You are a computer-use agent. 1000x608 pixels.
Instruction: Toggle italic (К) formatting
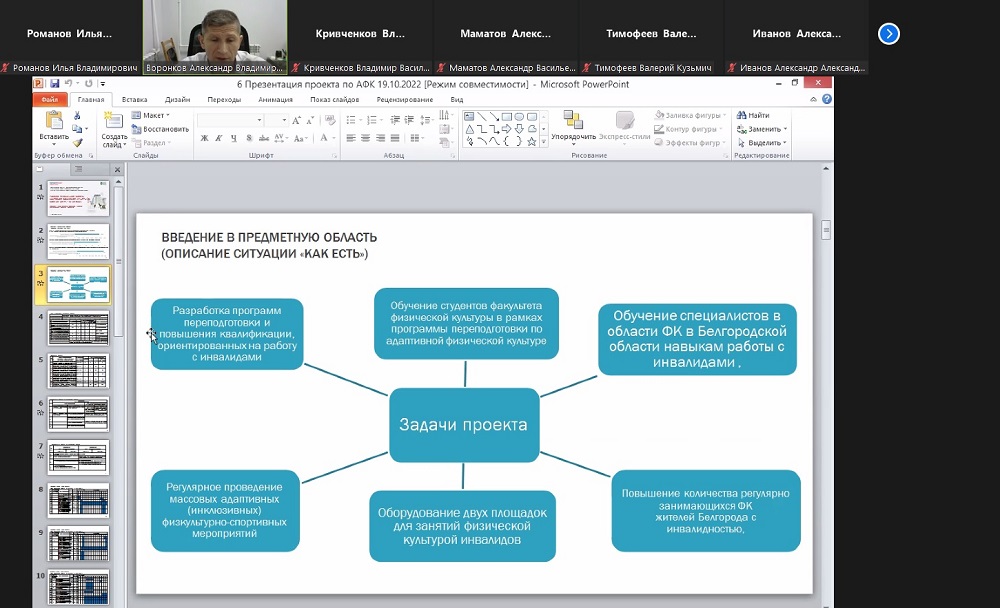pos(218,139)
